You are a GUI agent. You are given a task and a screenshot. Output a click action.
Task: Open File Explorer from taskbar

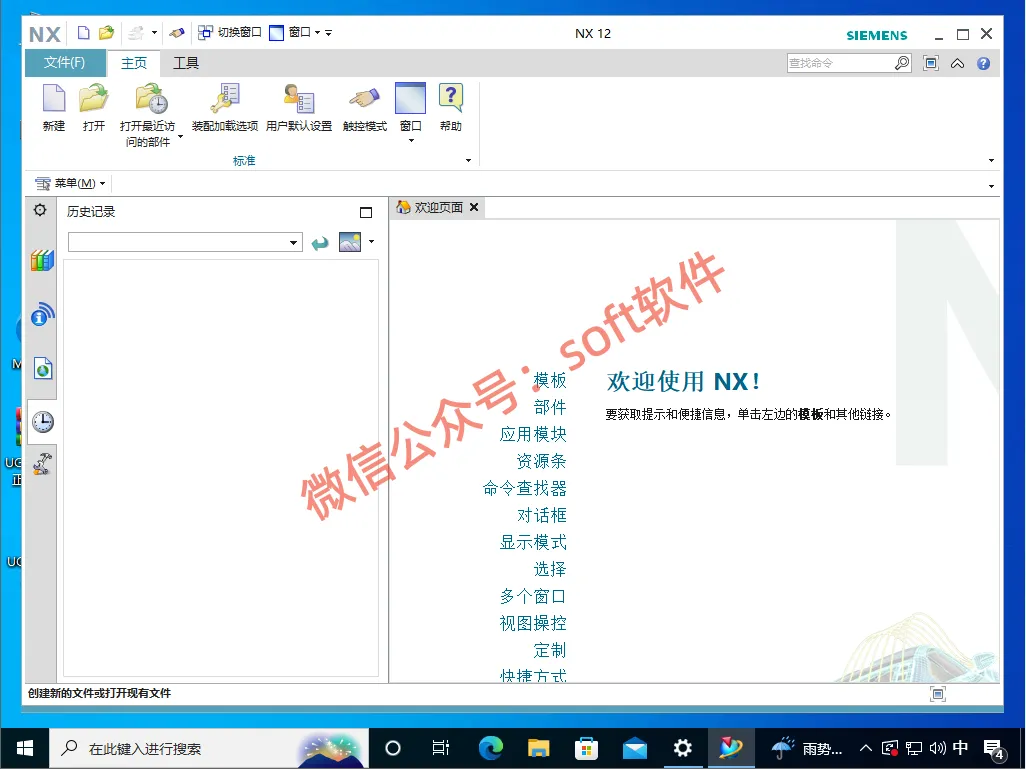coord(539,747)
